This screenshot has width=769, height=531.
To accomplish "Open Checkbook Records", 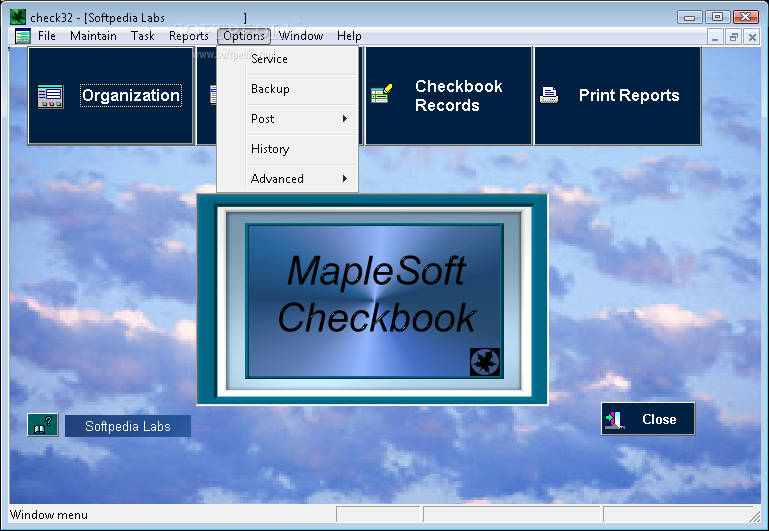I will (448, 96).
